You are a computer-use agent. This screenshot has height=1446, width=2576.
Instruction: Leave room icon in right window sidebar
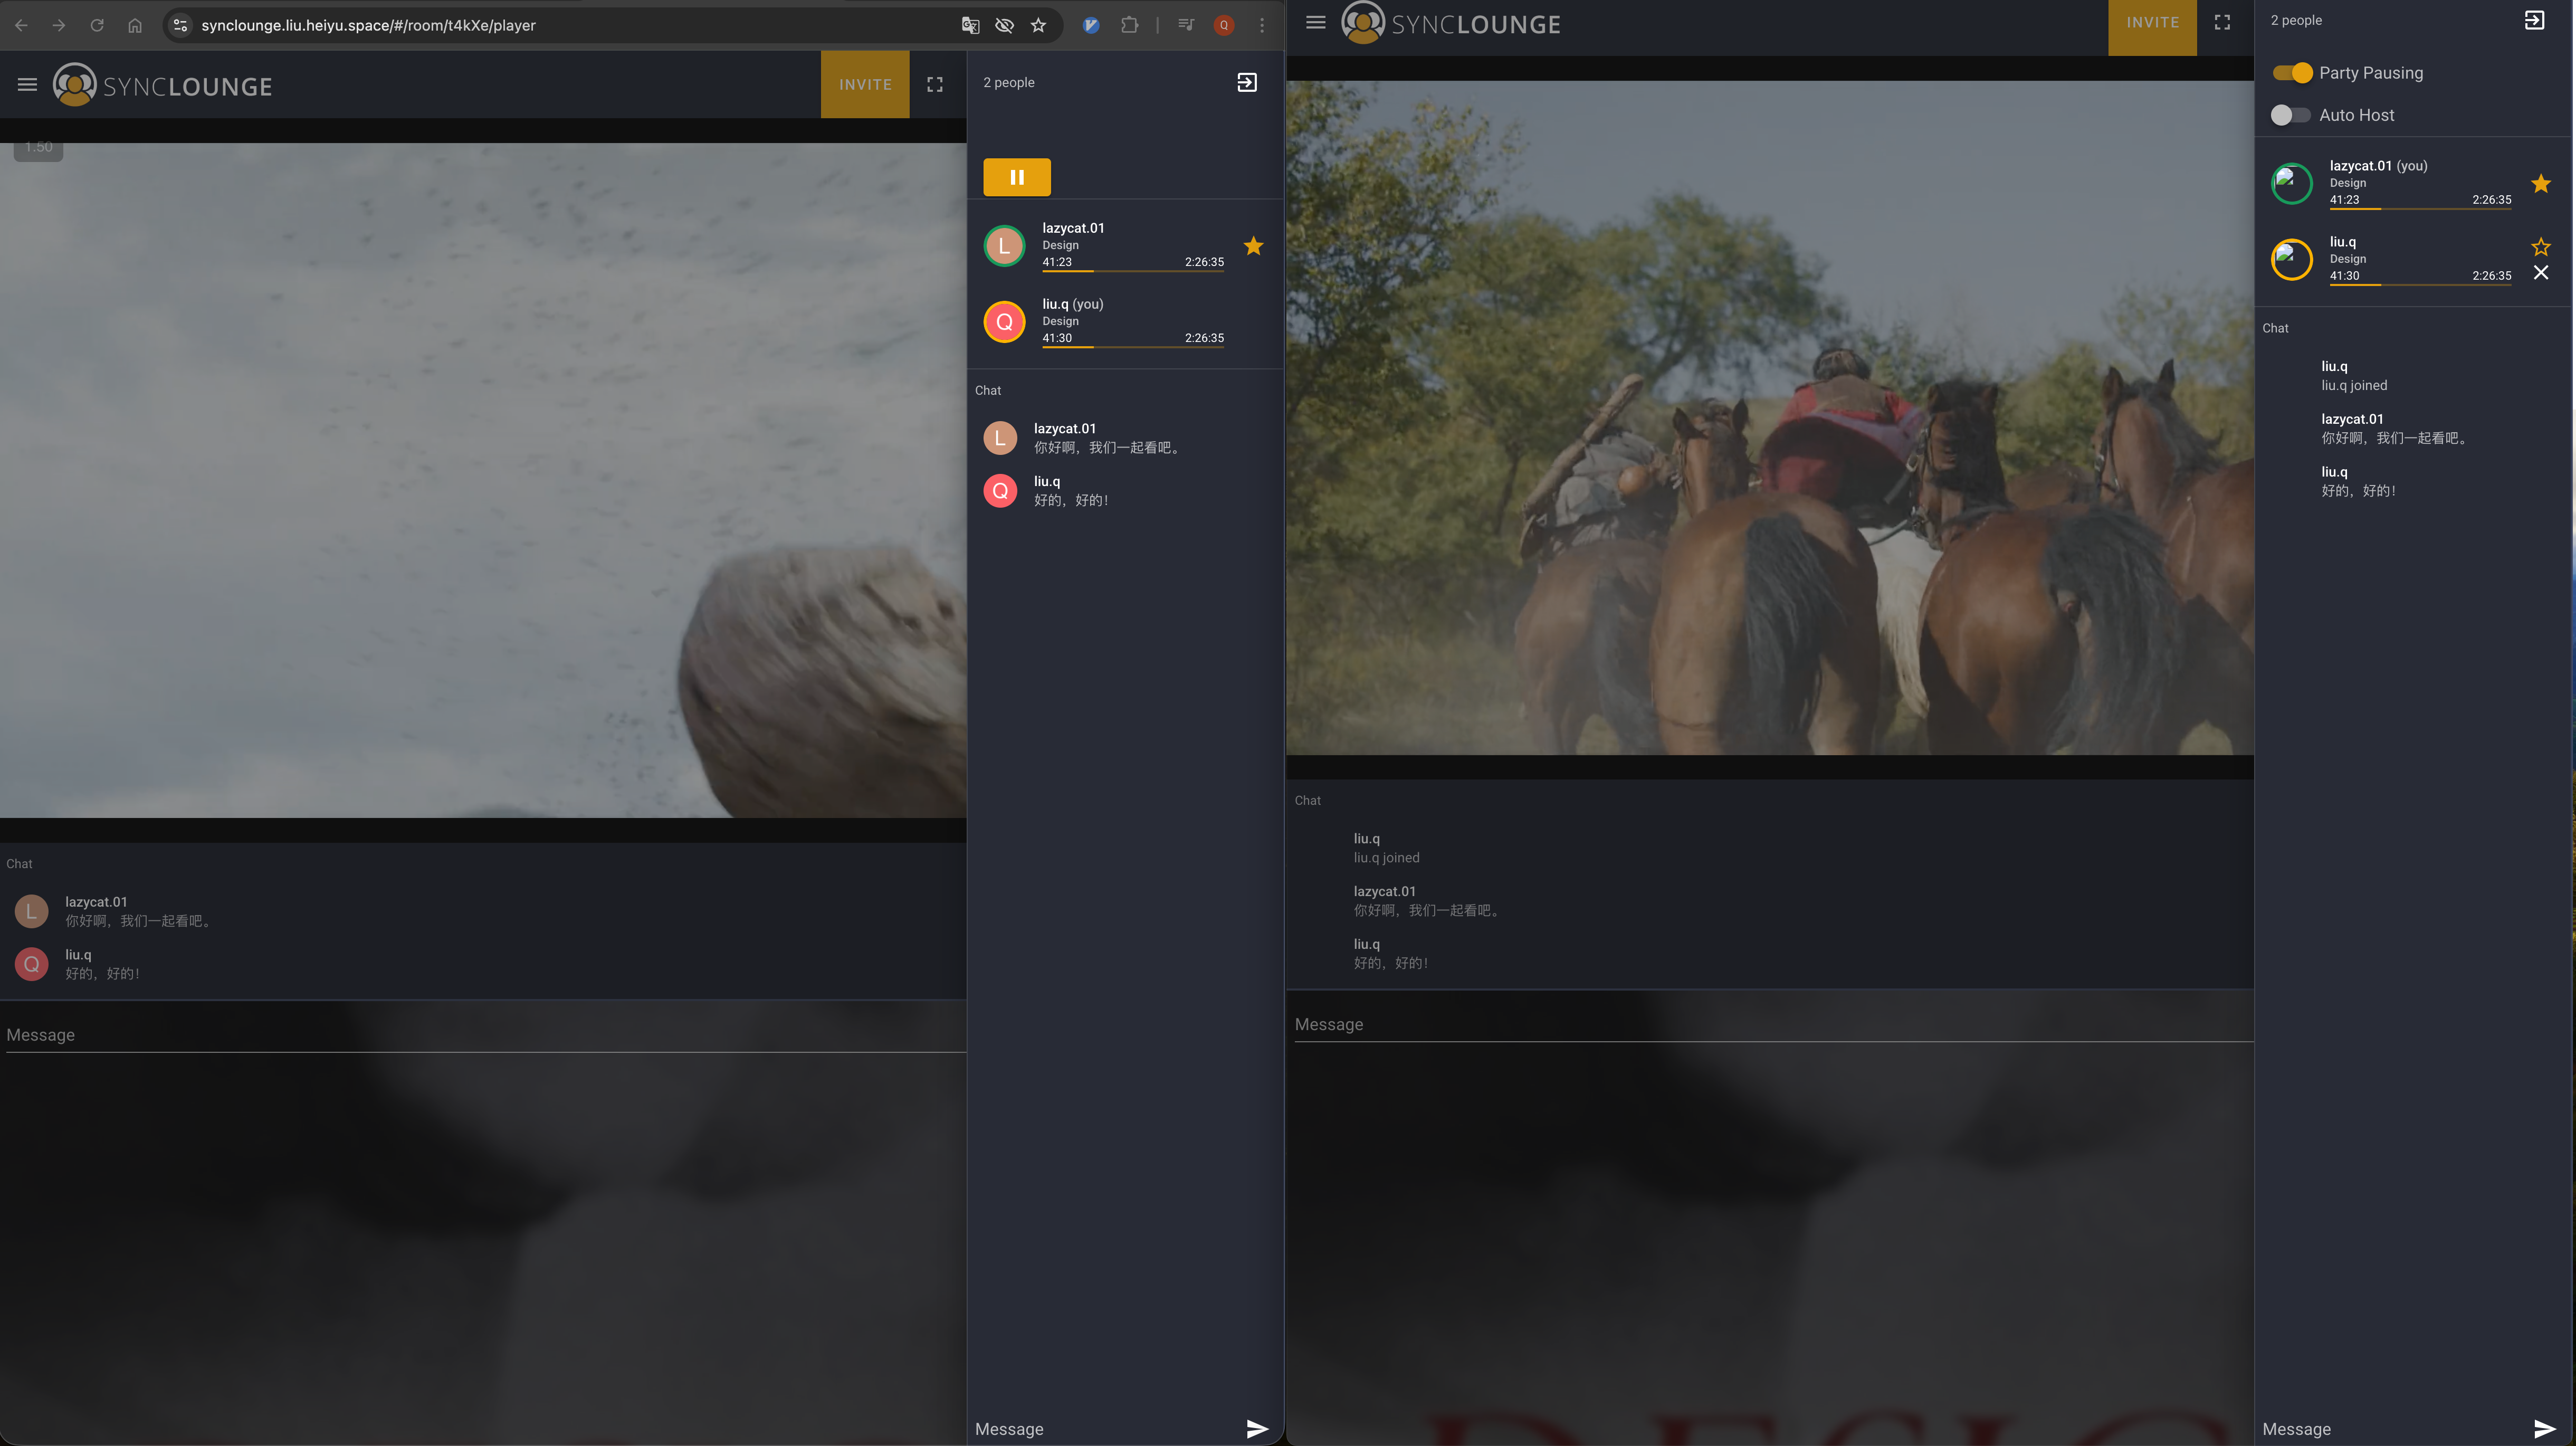click(x=2534, y=20)
